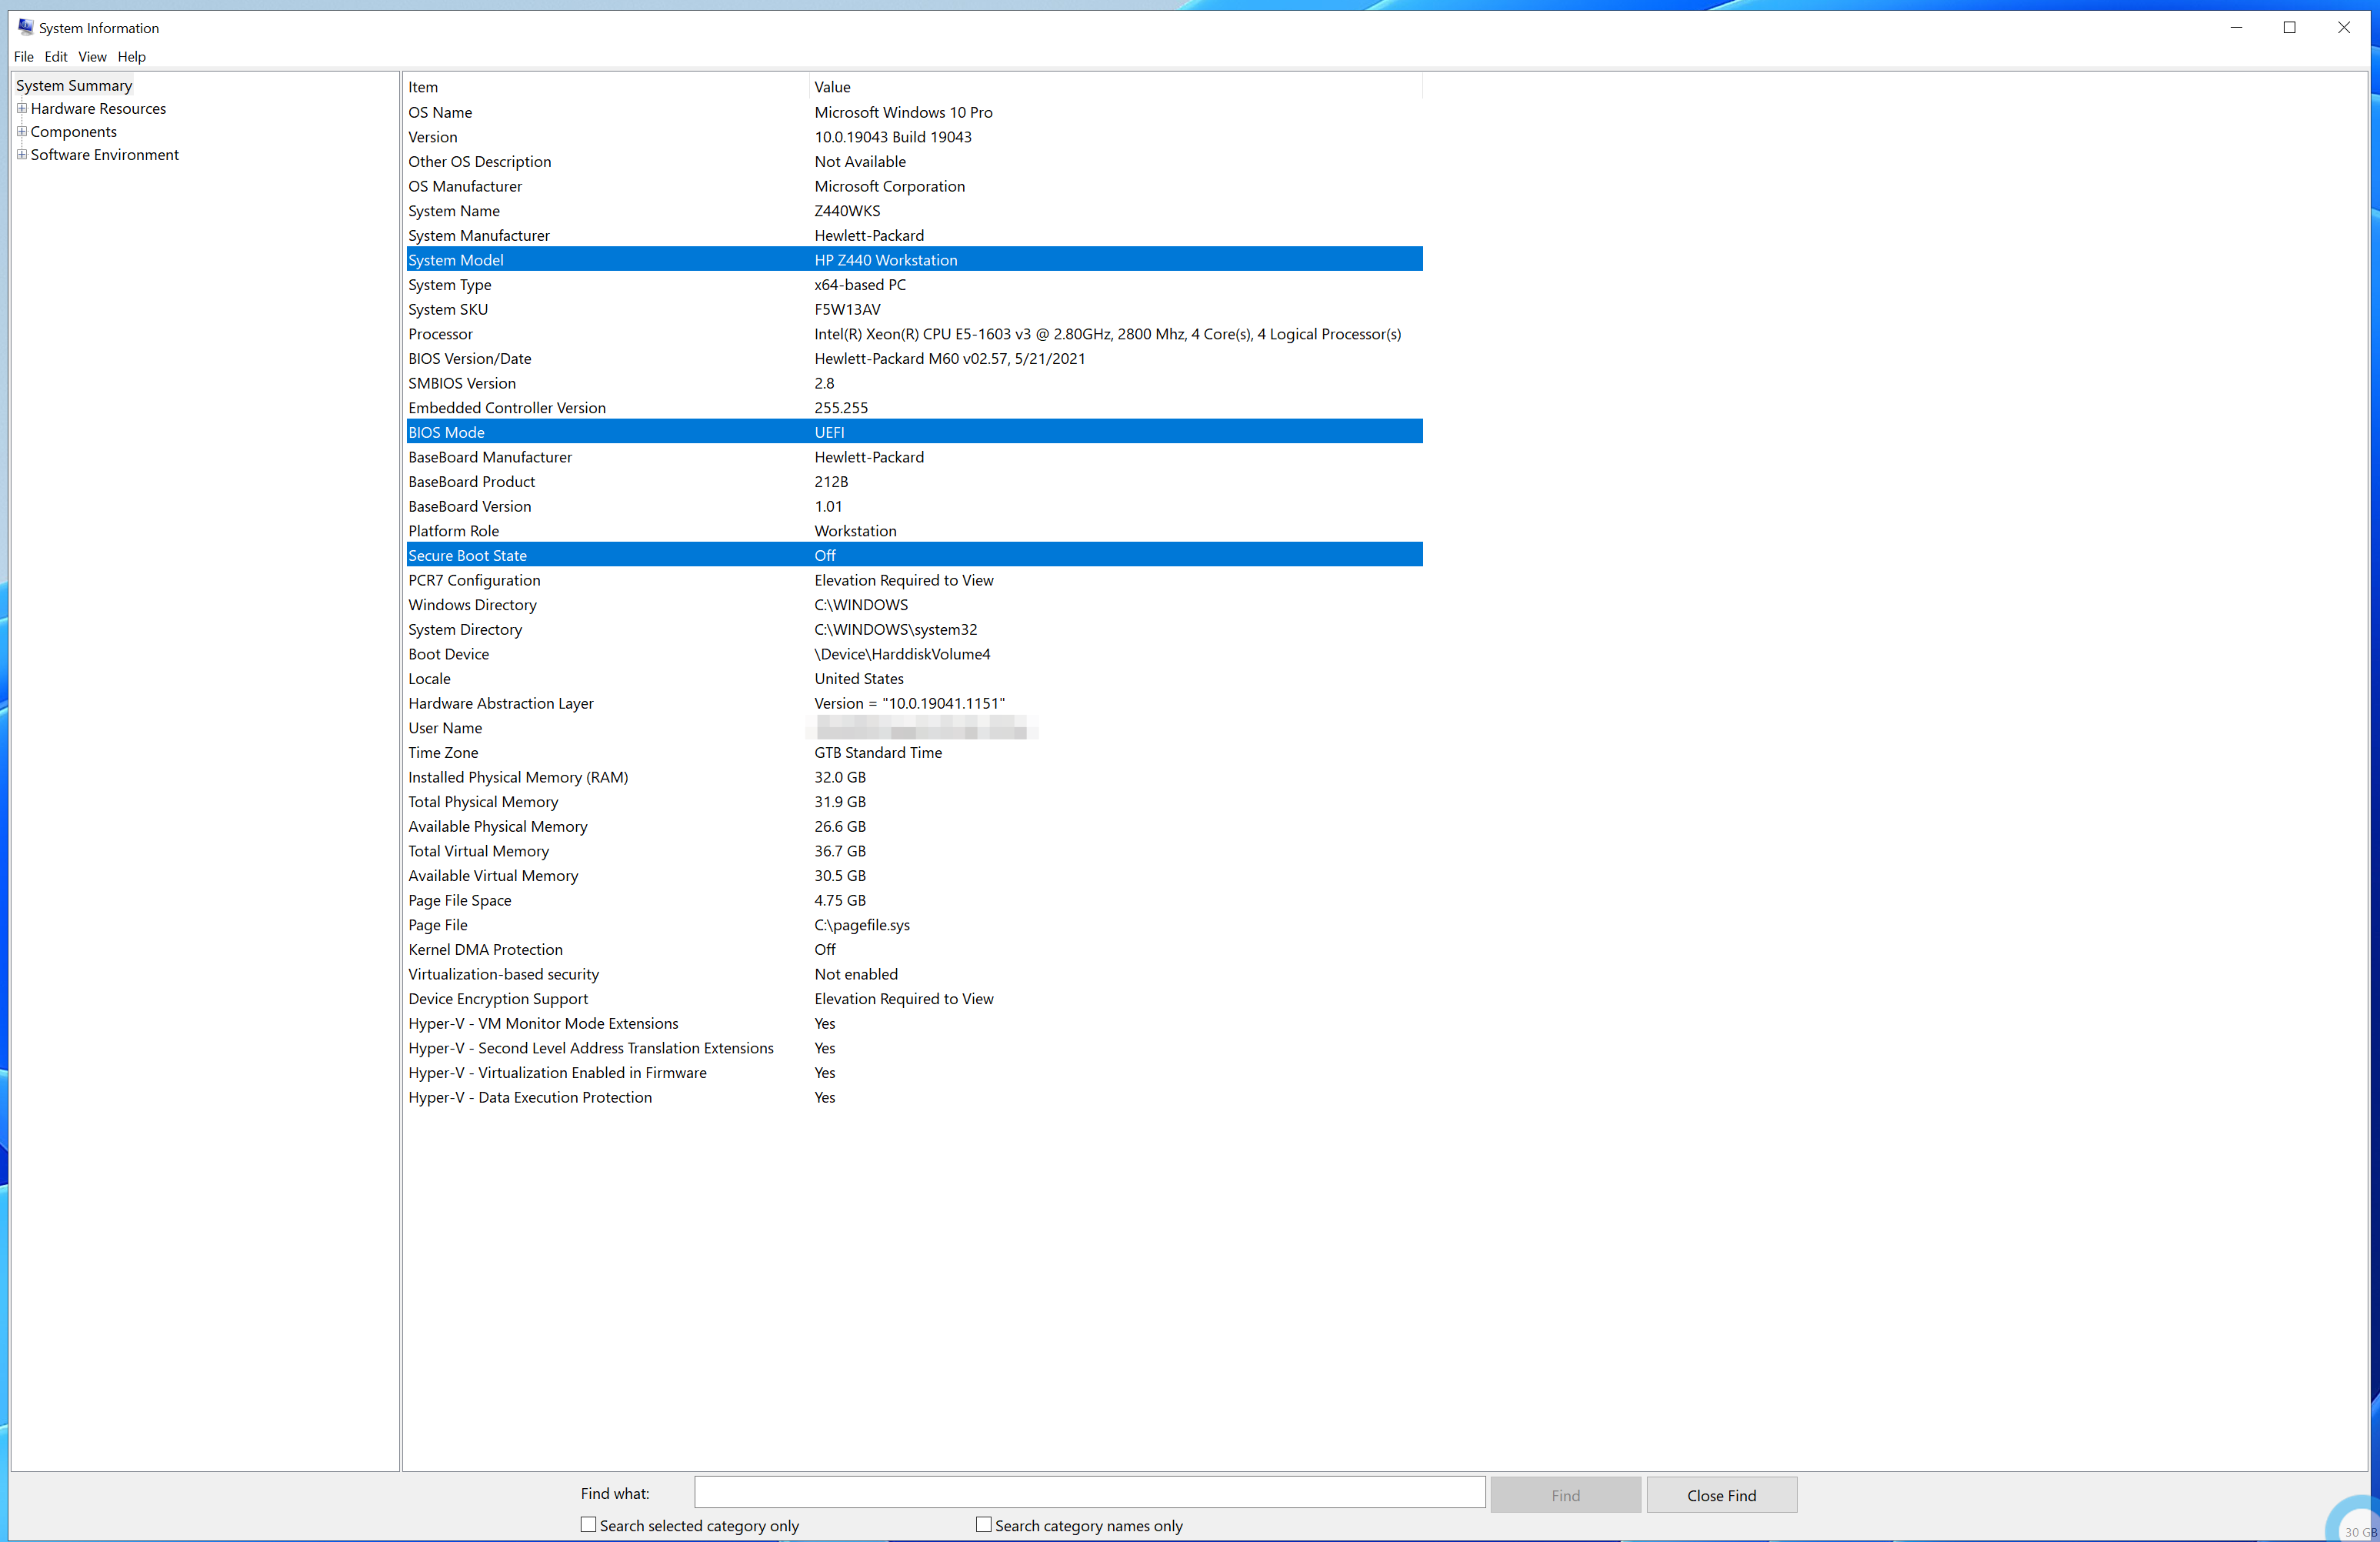Screen dimensions: 2380x1542
Task: Select the Components tree label
Action: pos(73,132)
